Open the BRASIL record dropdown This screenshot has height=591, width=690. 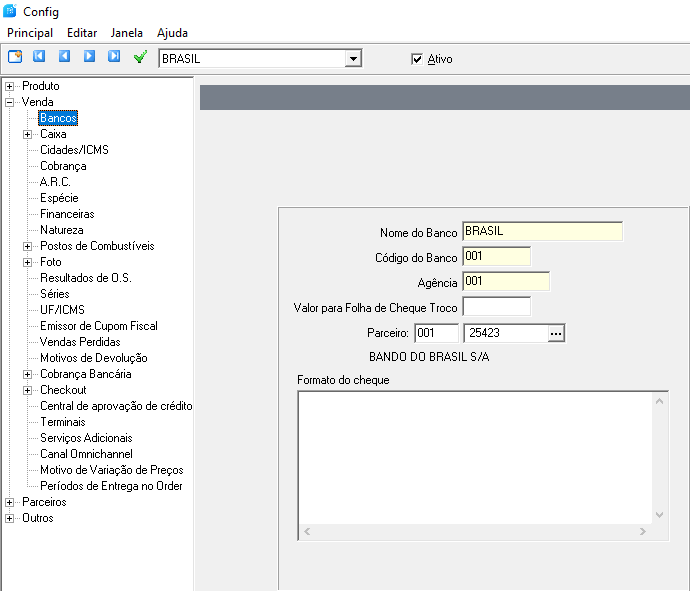pos(352,59)
